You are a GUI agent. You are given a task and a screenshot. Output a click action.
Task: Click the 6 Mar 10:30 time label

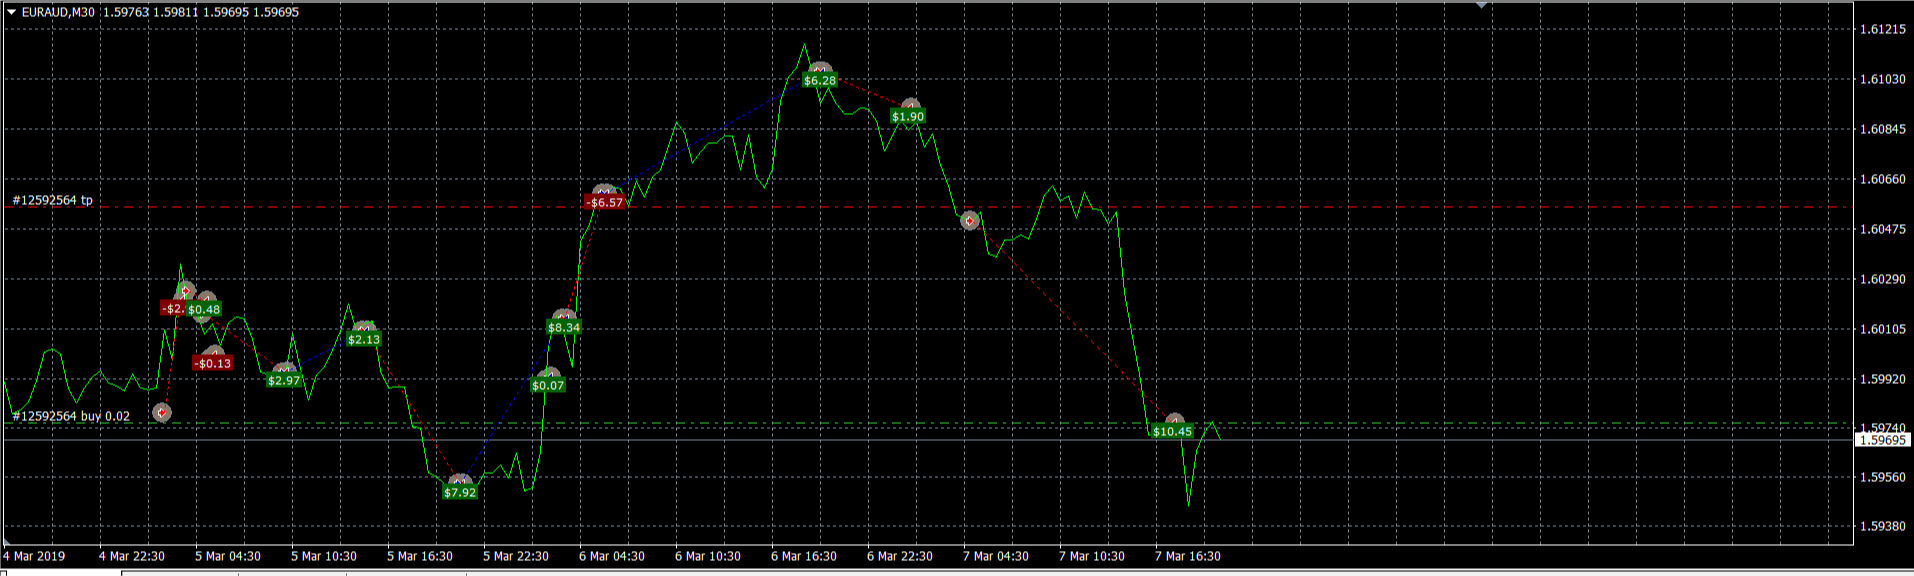click(708, 556)
